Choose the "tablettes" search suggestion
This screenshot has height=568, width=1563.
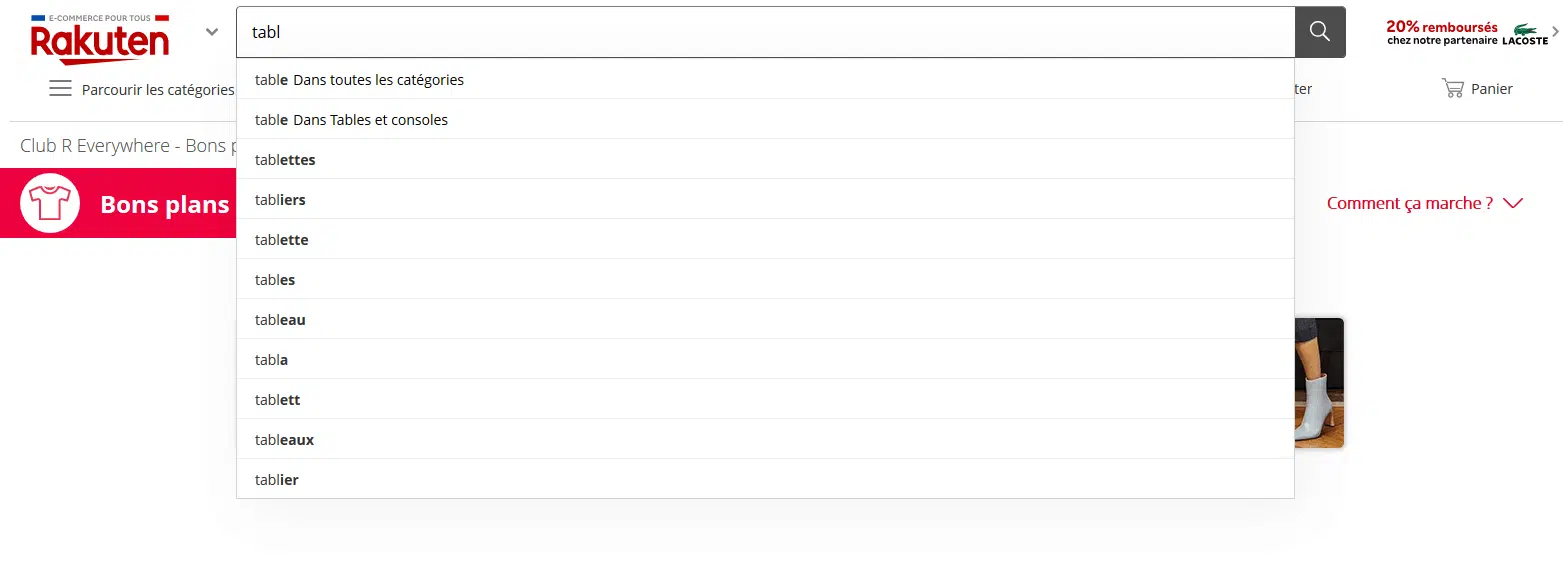point(285,160)
